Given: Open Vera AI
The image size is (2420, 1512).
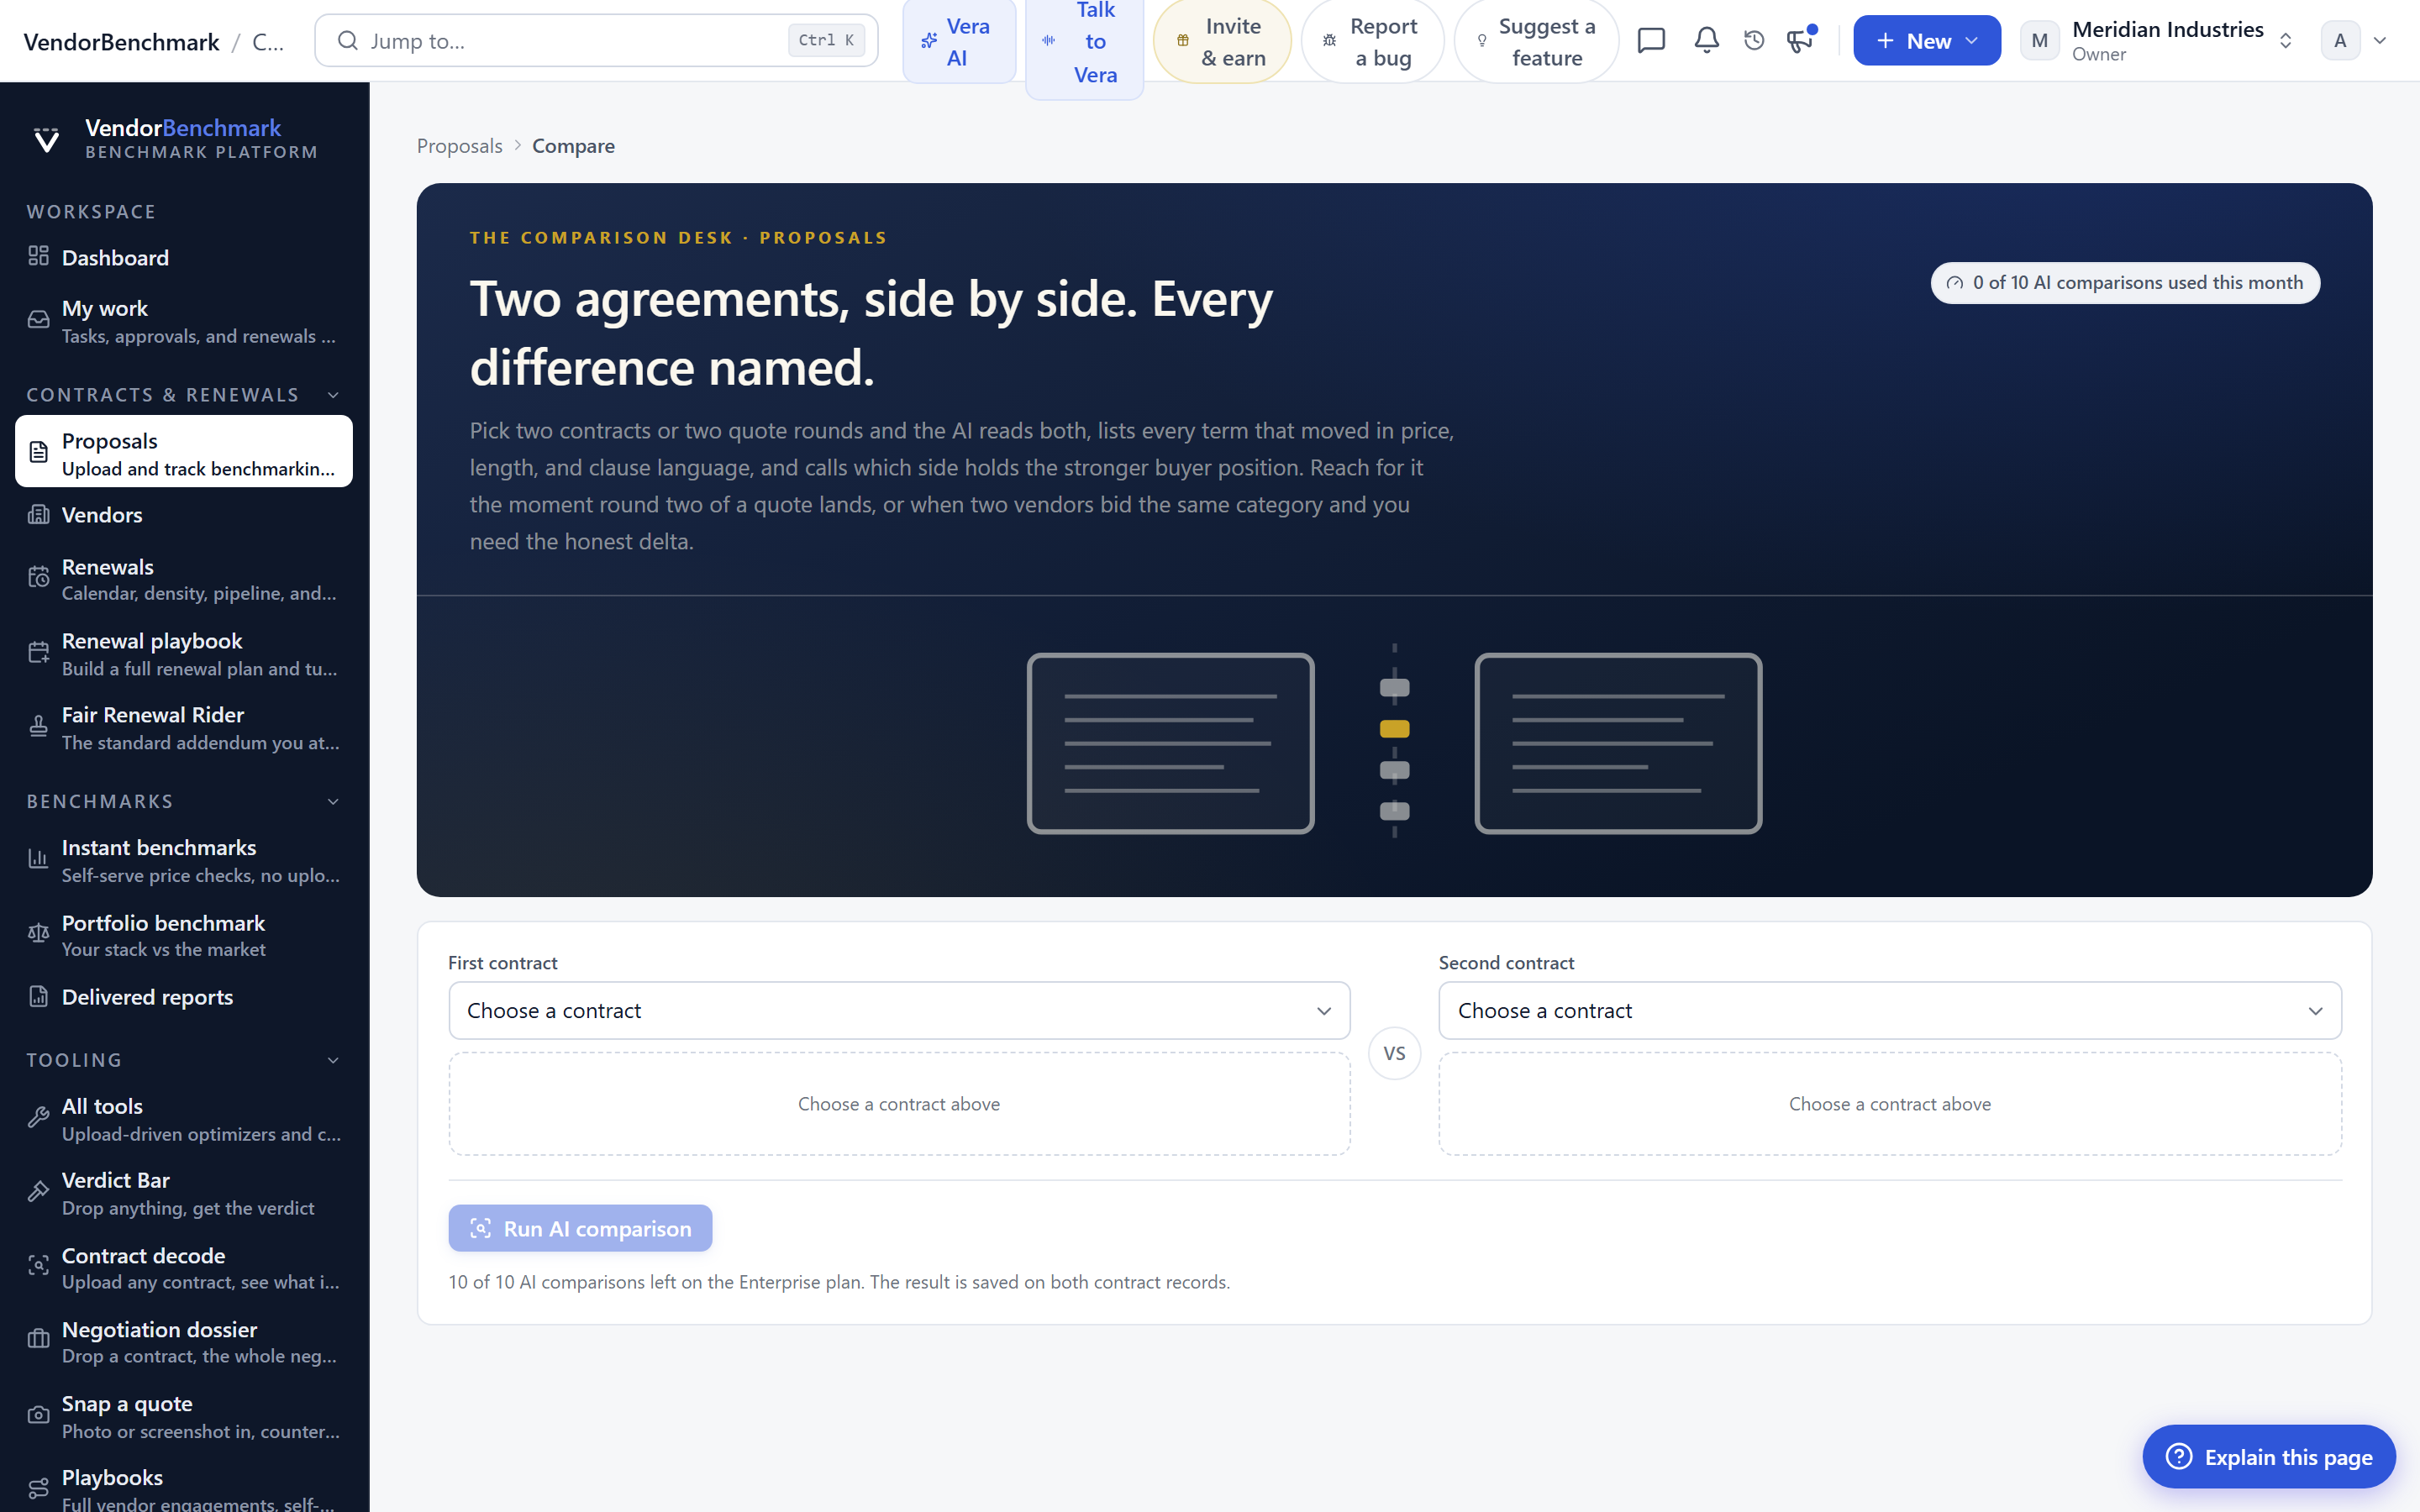Looking at the screenshot, I should 959,41.
